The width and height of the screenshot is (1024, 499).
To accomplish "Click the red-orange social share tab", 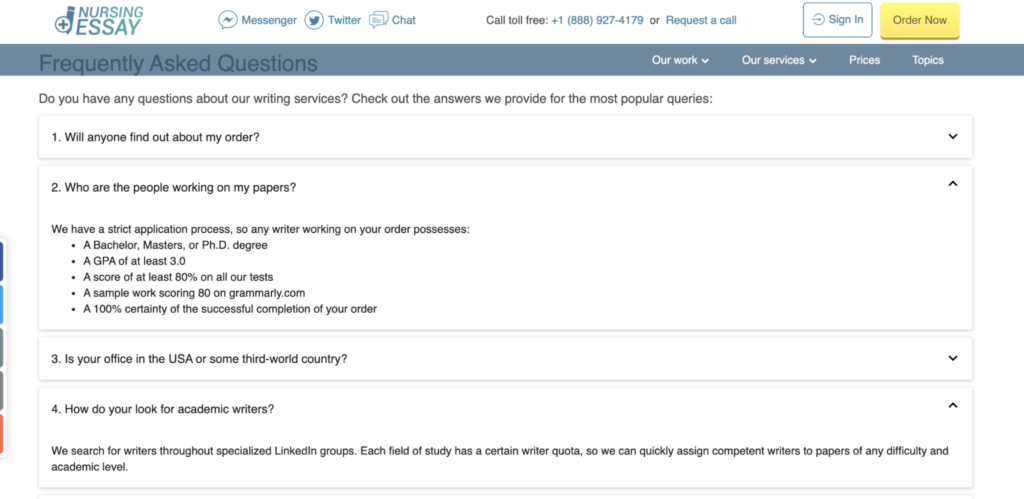I will 1,434.
